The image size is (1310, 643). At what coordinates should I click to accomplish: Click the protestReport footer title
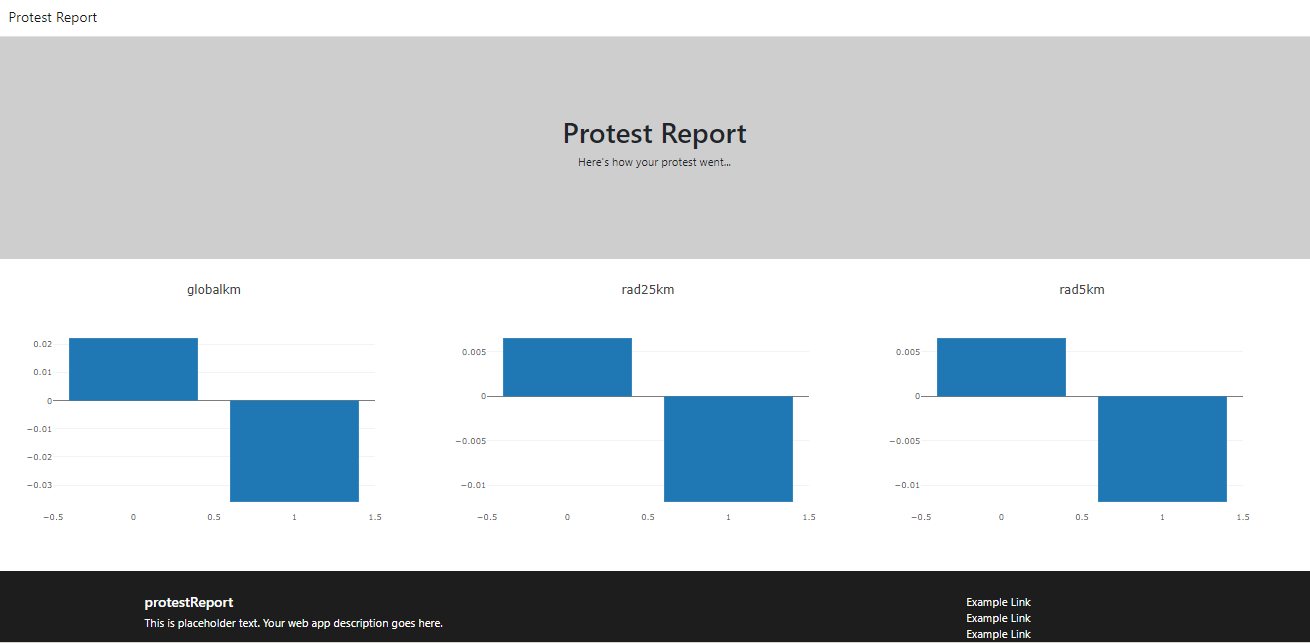click(x=189, y=602)
